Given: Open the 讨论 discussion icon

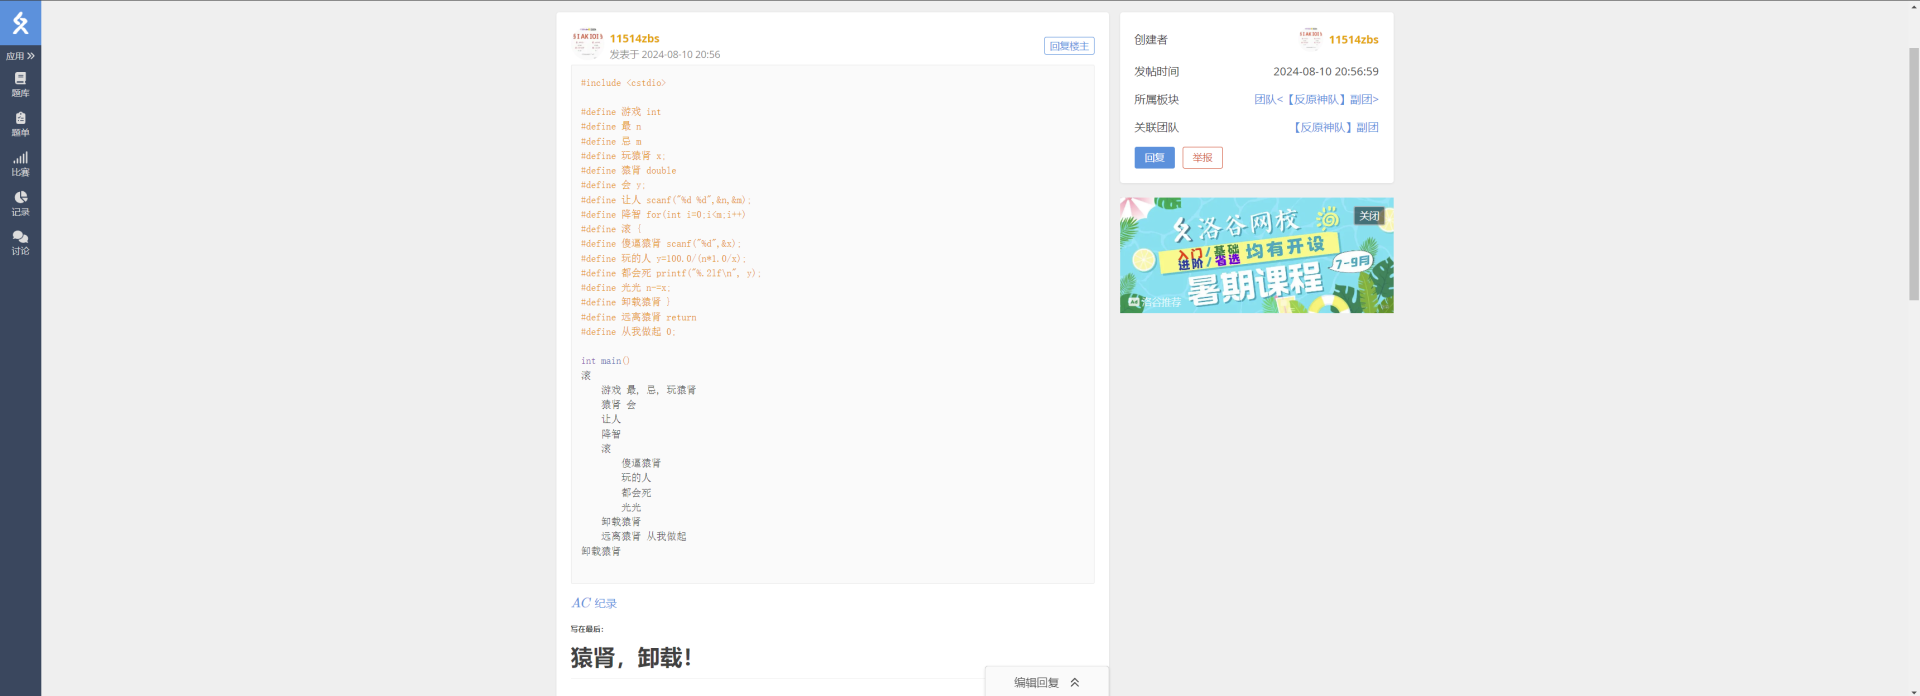Looking at the screenshot, I should (x=20, y=243).
